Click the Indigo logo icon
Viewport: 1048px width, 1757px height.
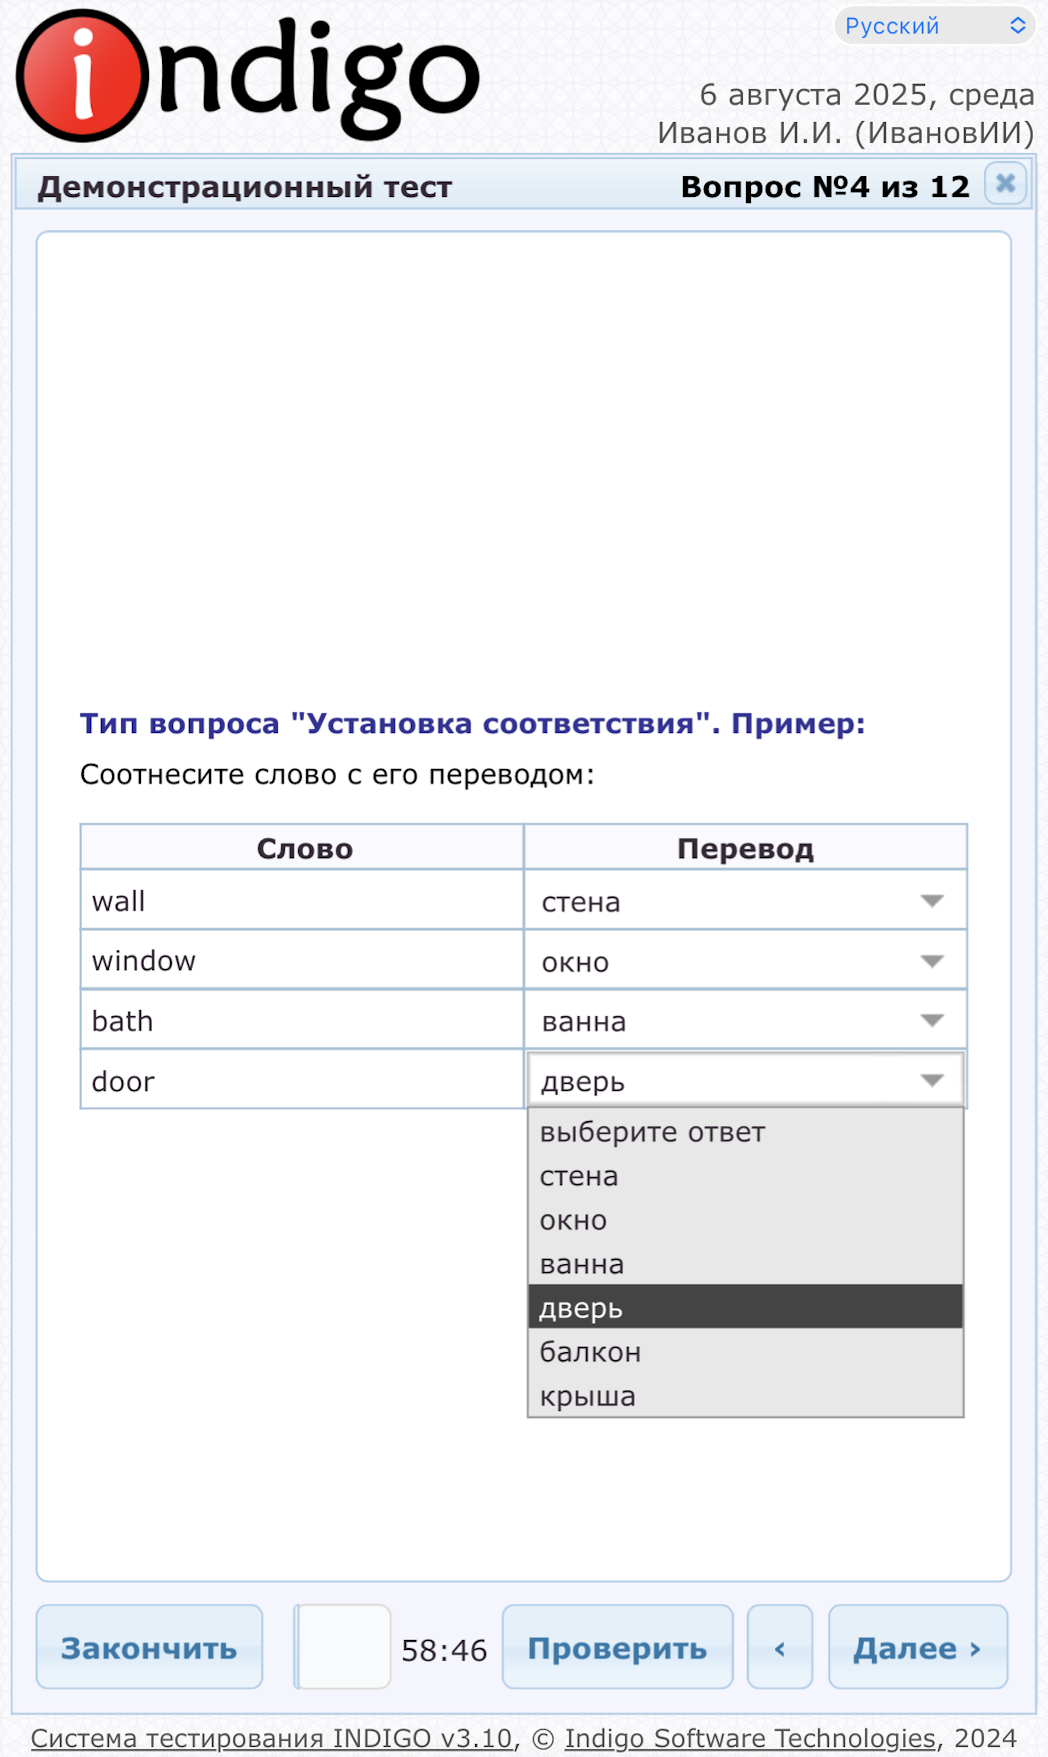[x=82, y=76]
